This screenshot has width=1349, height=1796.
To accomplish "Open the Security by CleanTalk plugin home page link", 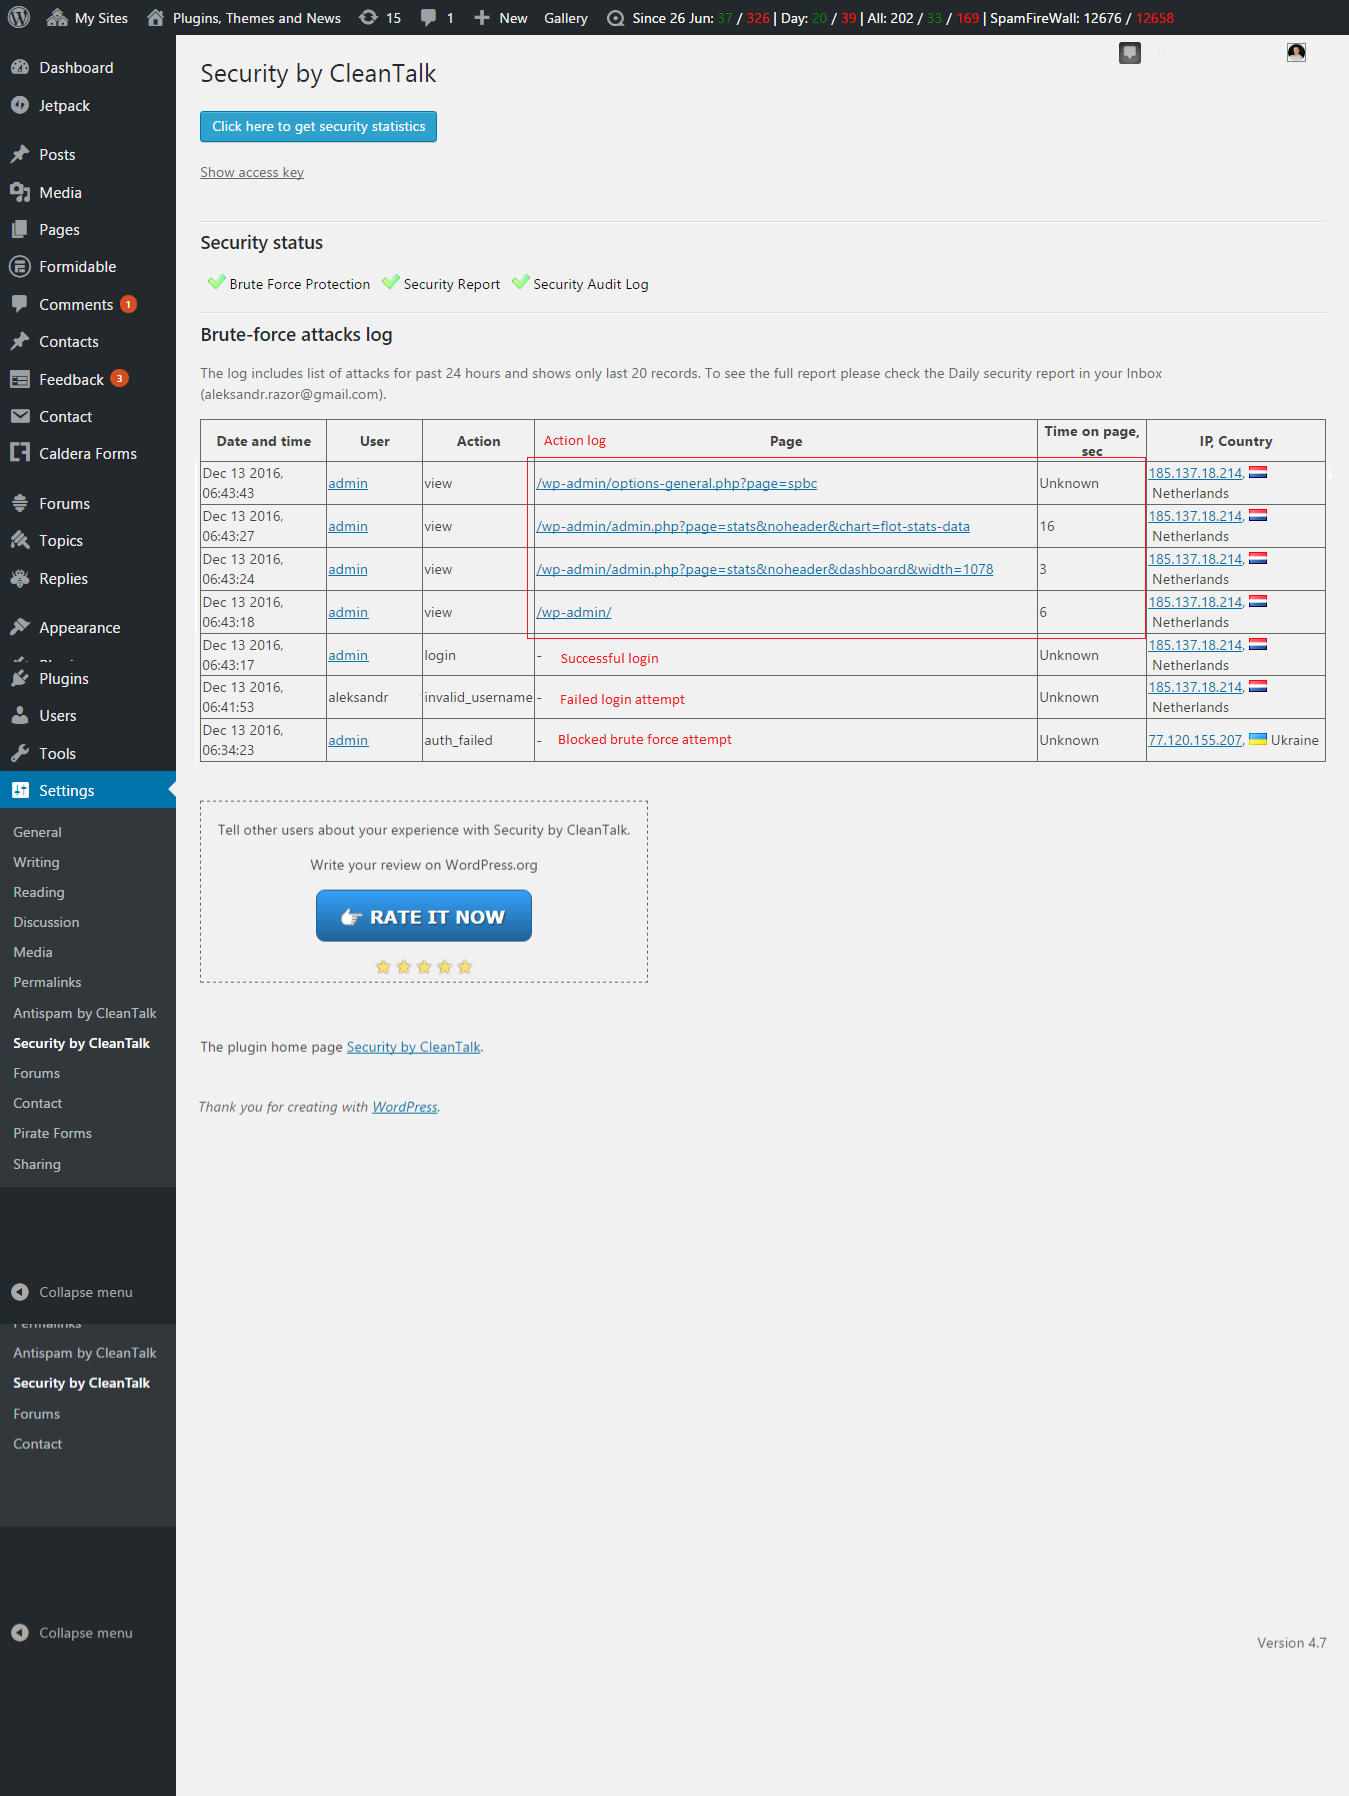I will point(414,1047).
